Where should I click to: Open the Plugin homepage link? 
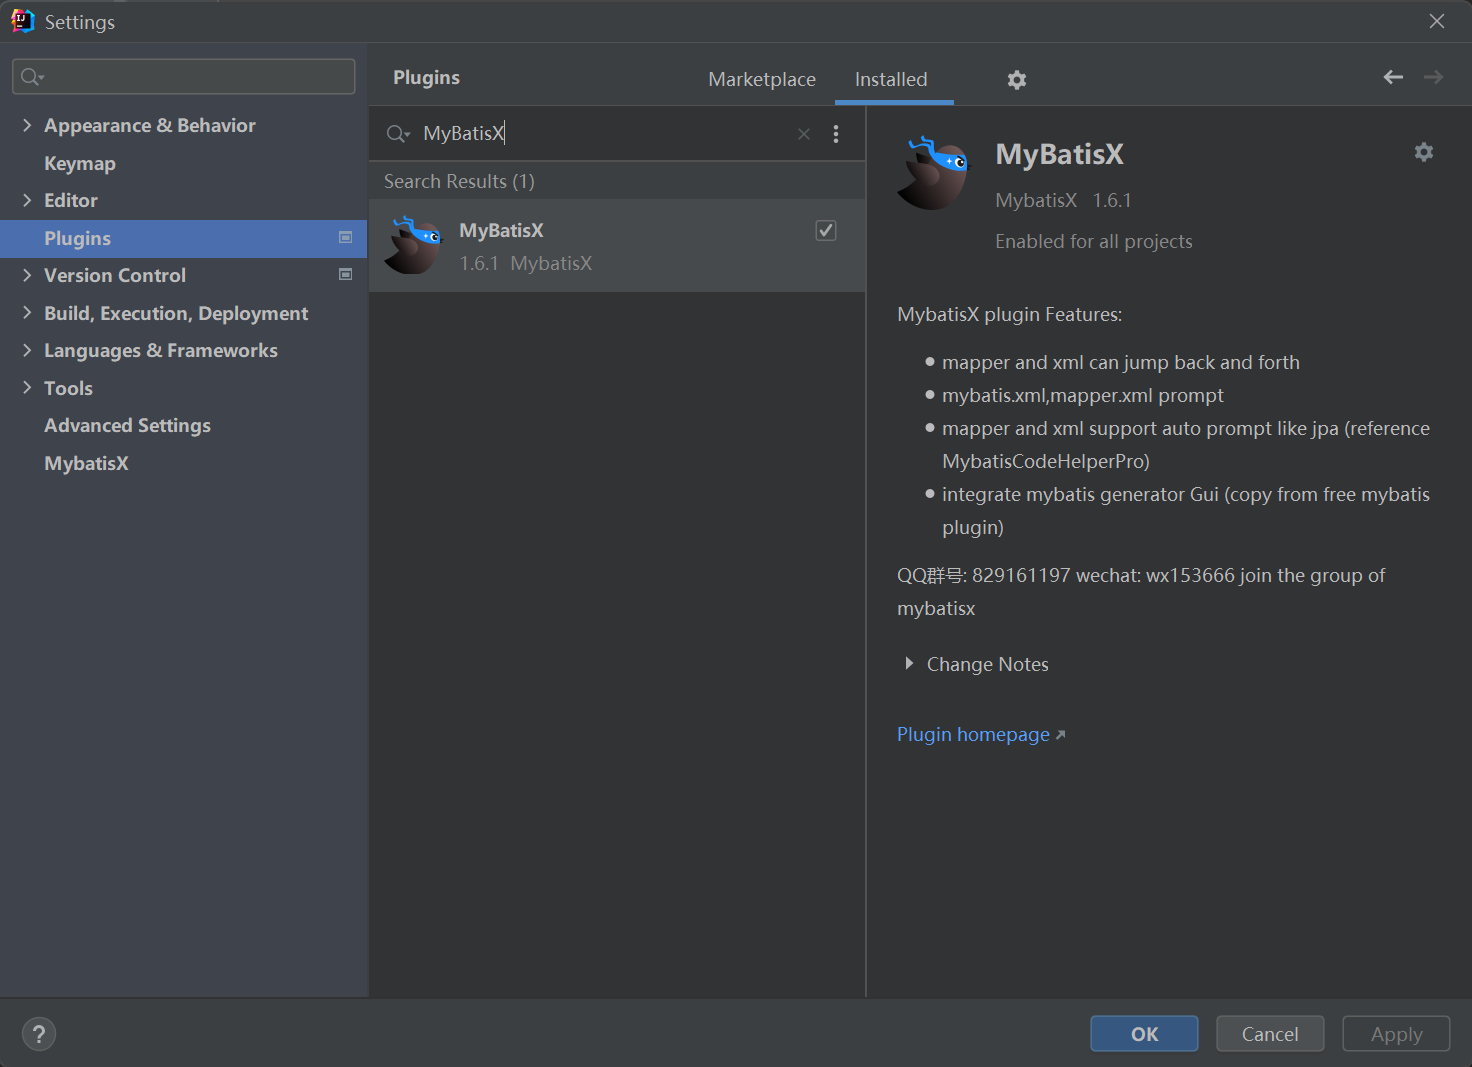click(x=973, y=735)
